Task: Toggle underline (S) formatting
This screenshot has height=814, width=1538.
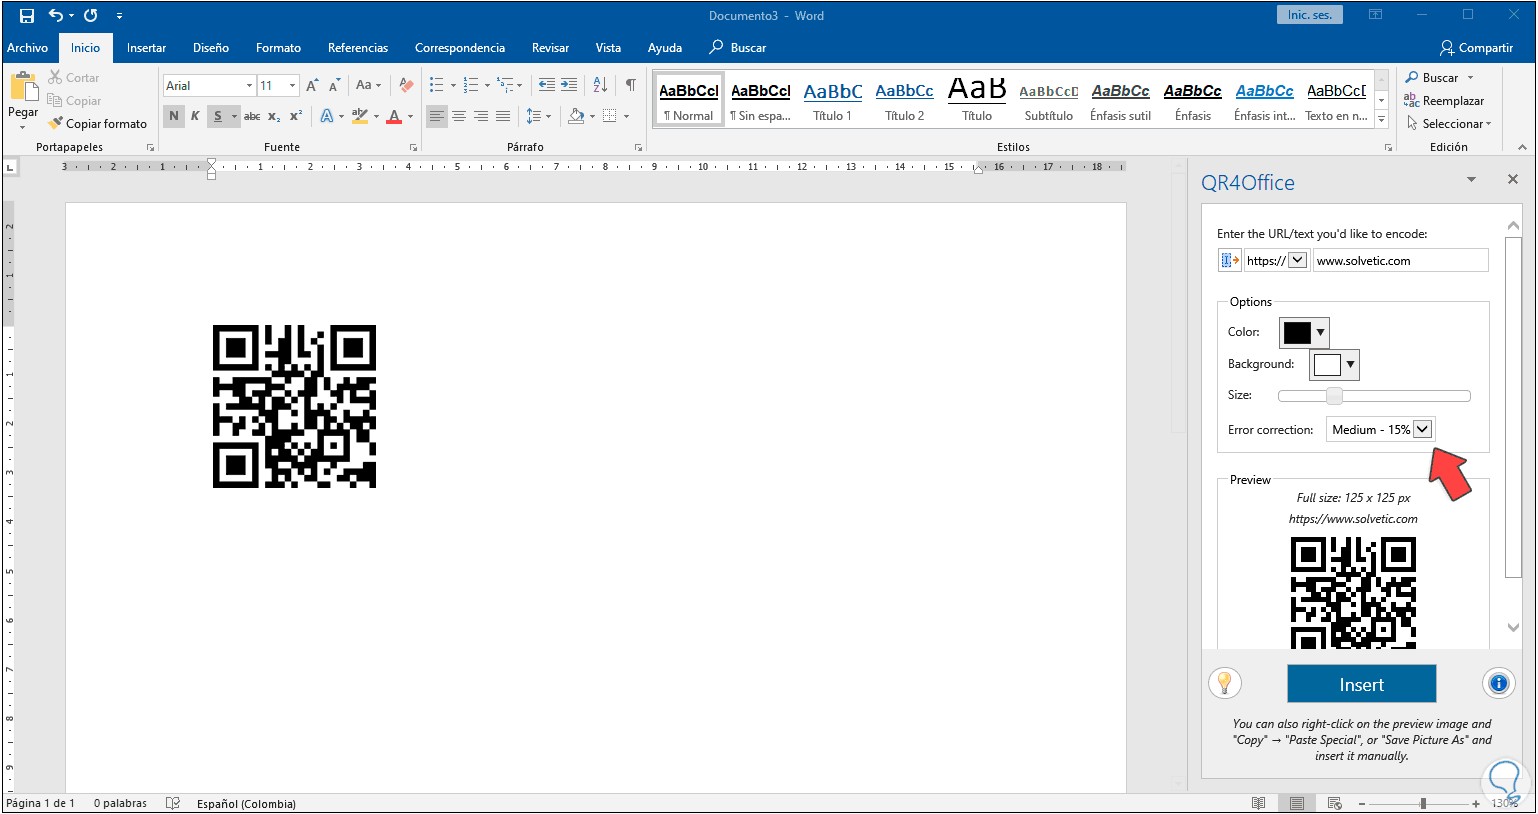Action: [x=217, y=117]
